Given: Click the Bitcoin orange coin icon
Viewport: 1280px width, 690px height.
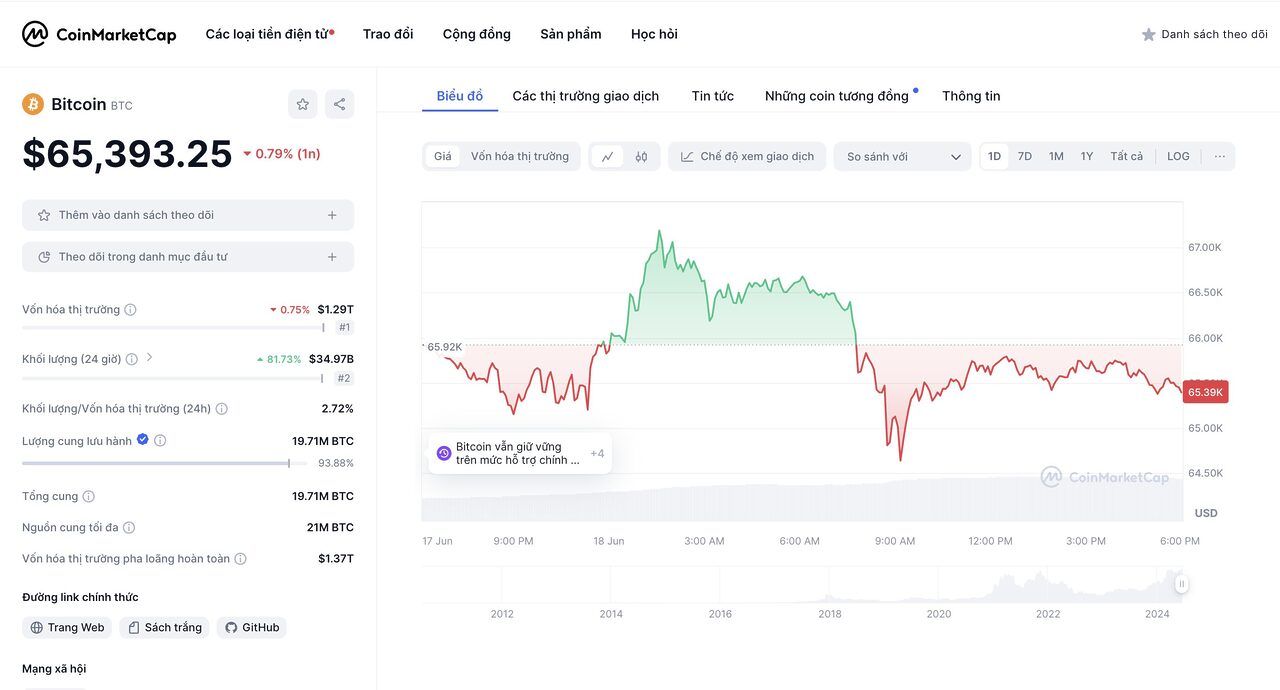Looking at the screenshot, I should 33,104.
